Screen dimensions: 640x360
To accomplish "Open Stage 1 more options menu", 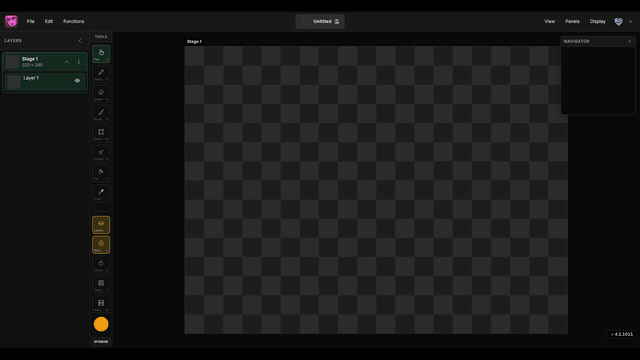I will pyautogui.click(x=79, y=62).
